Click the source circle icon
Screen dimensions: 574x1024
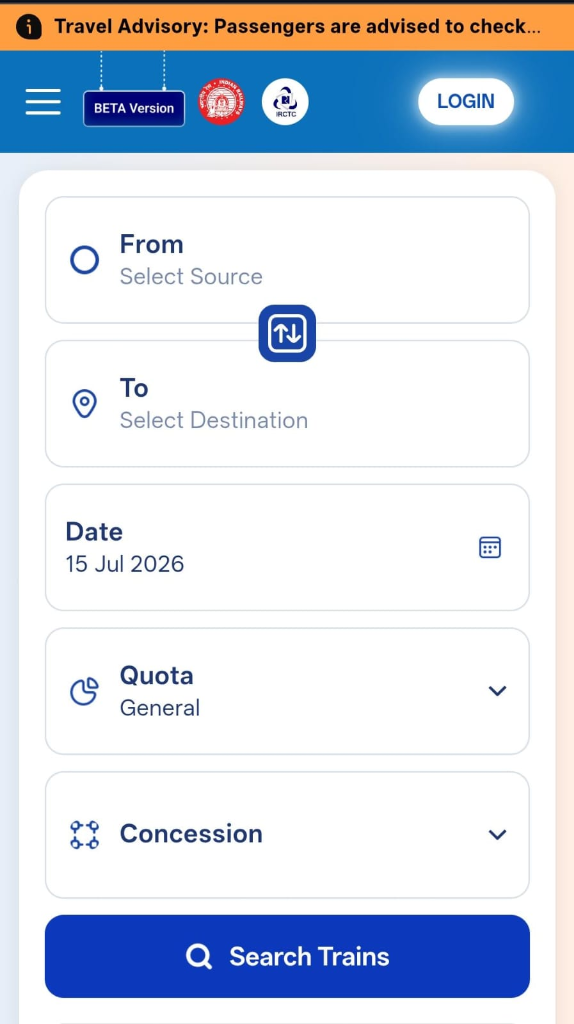[84, 260]
